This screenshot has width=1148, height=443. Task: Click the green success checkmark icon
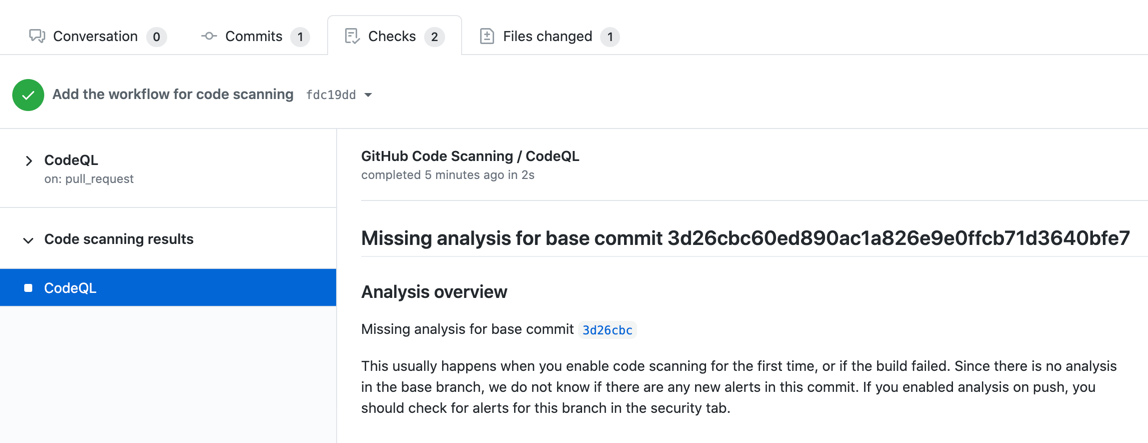pyautogui.click(x=28, y=95)
